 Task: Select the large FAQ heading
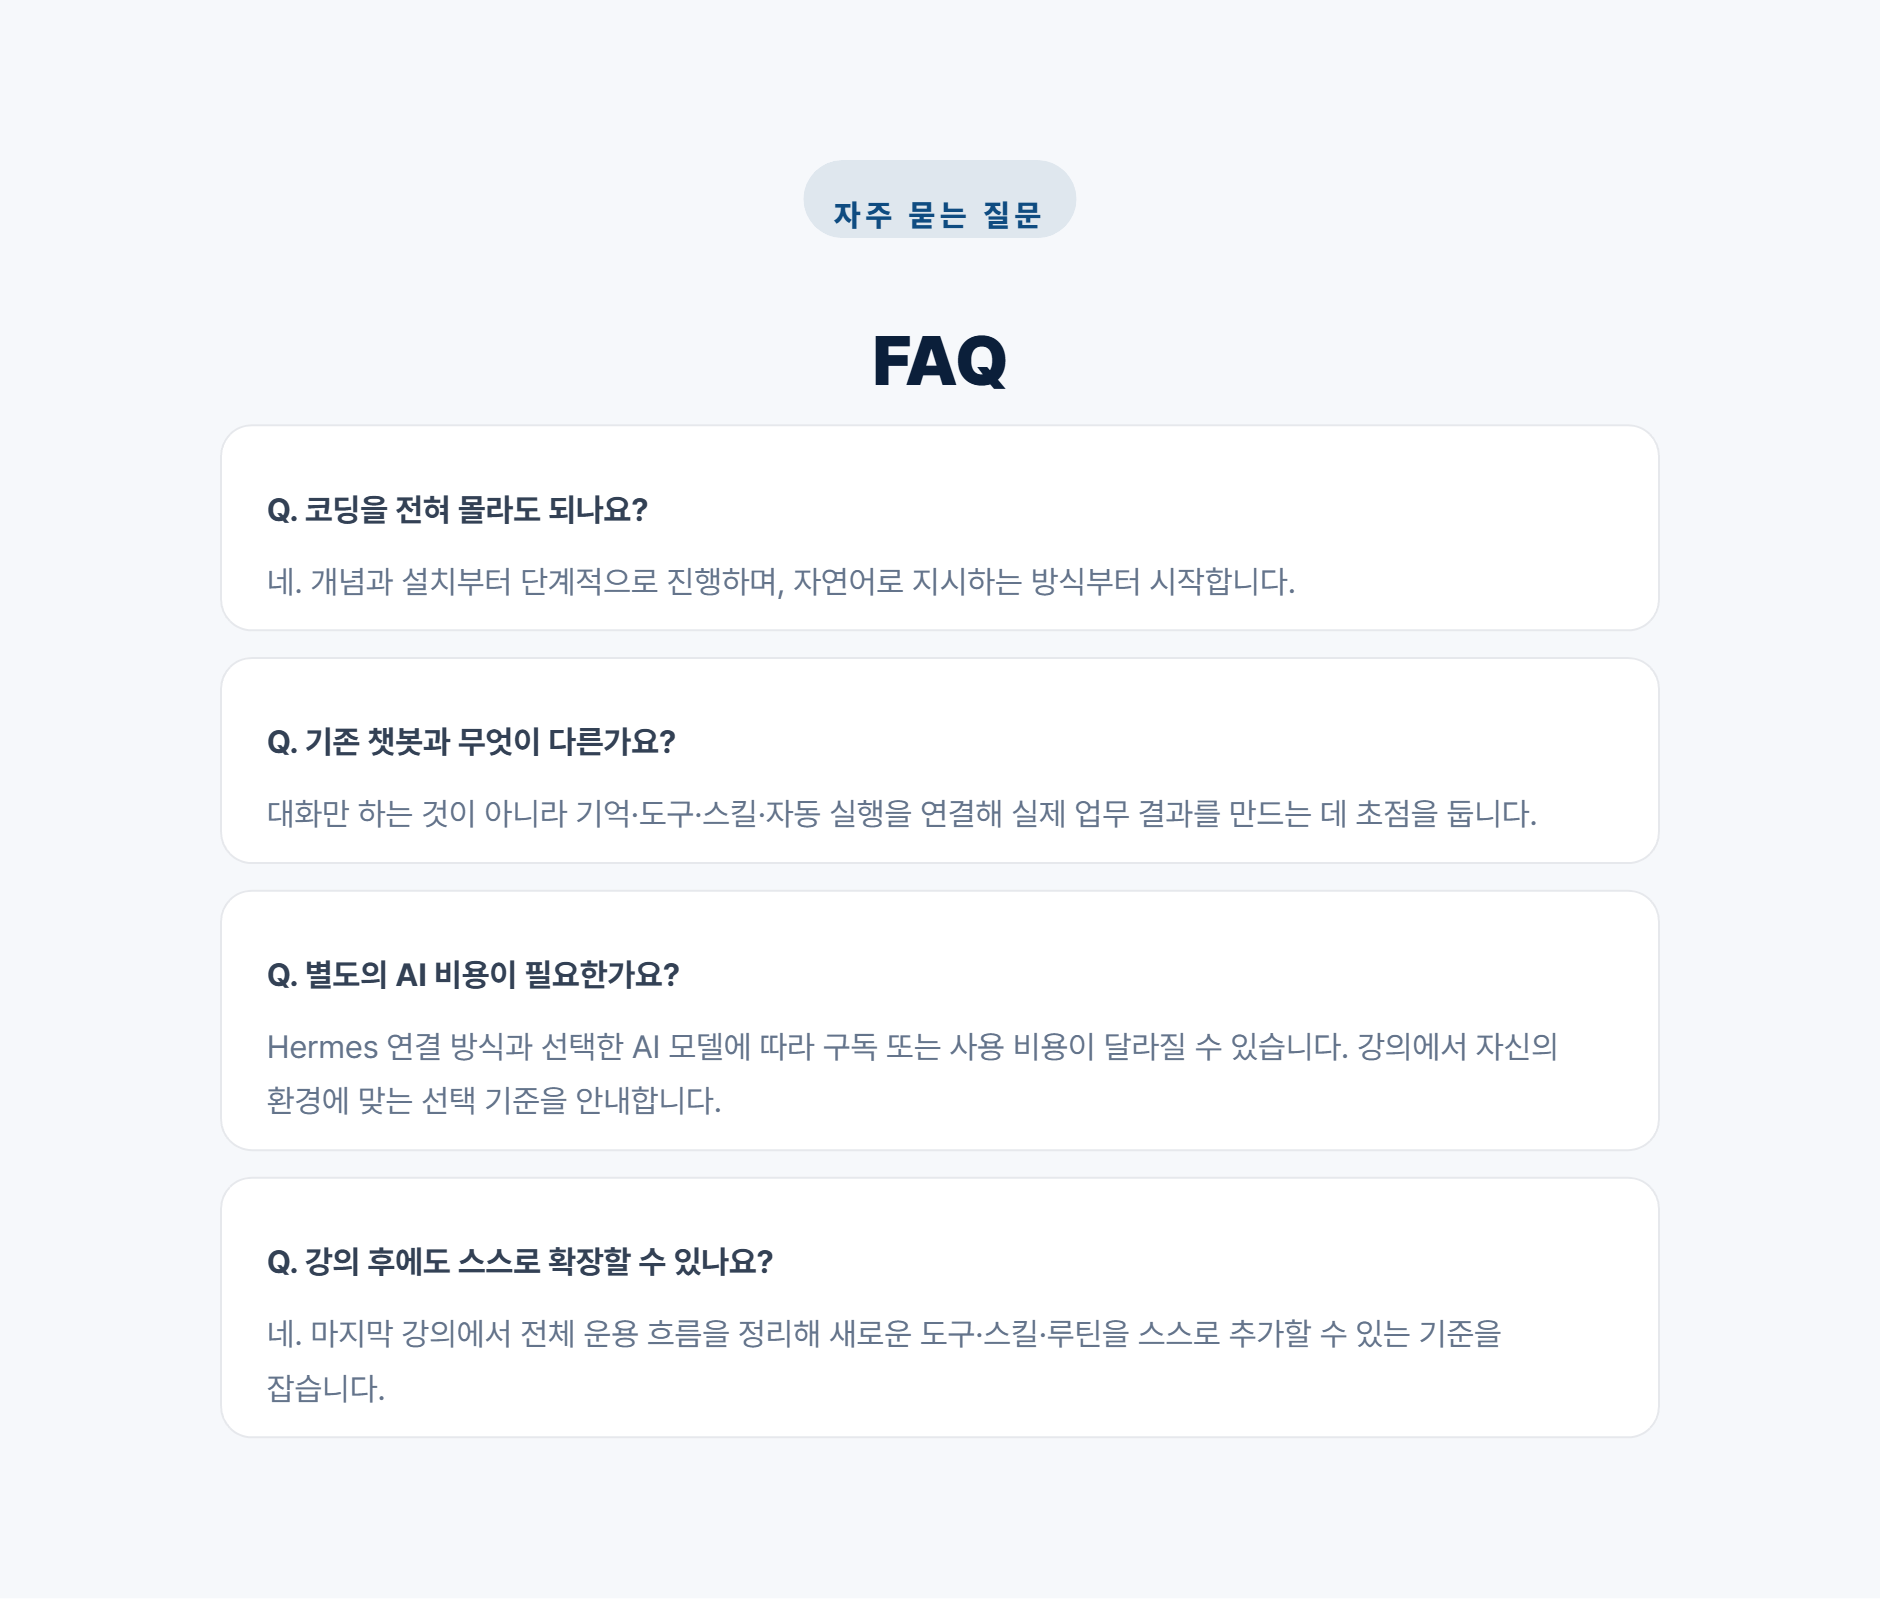(939, 361)
